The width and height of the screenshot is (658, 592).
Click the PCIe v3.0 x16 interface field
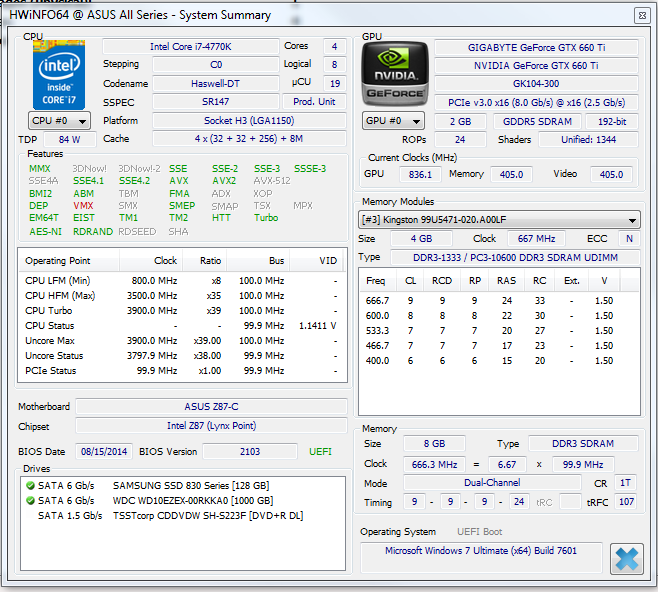[536, 103]
